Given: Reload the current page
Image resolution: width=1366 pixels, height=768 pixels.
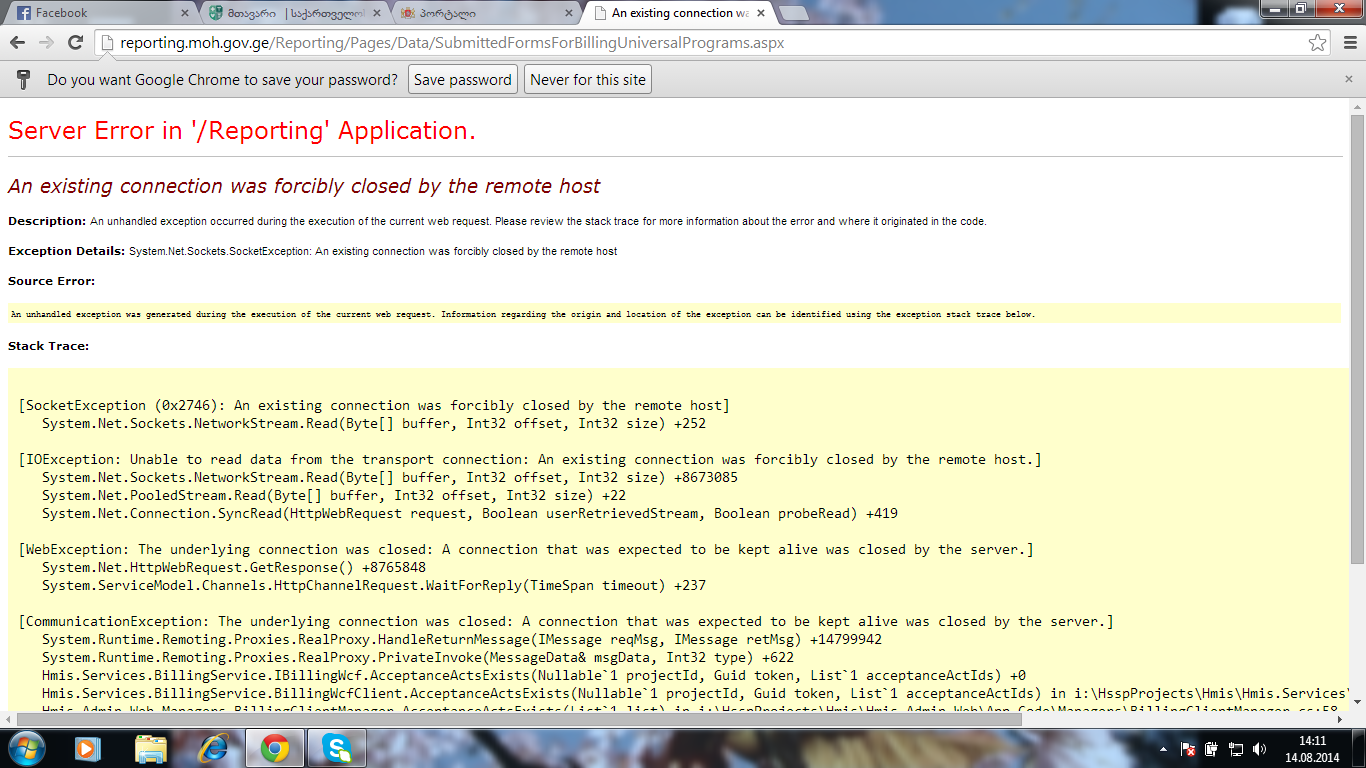Looking at the screenshot, I should 75,43.
